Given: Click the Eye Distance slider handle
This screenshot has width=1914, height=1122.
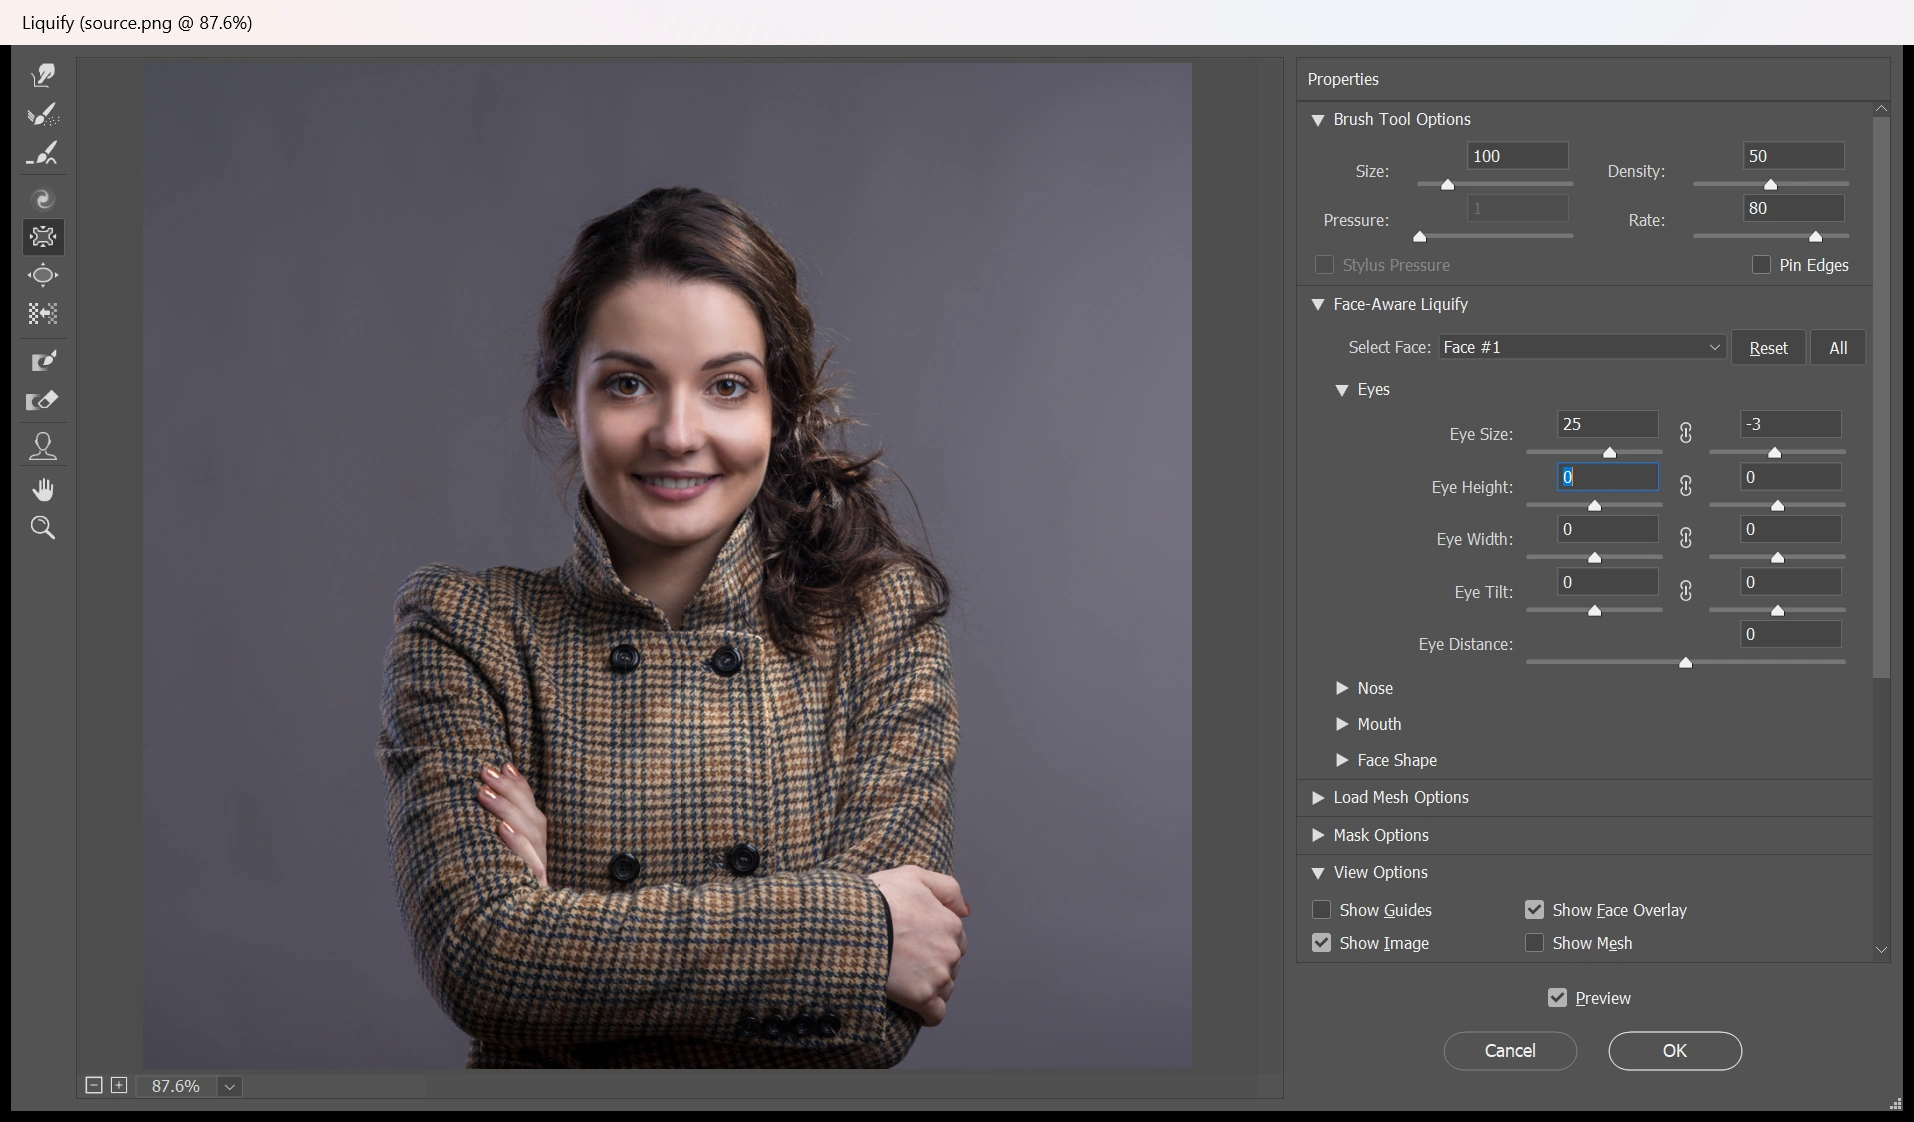Looking at the screenshot, I should tap(1686, 662).
